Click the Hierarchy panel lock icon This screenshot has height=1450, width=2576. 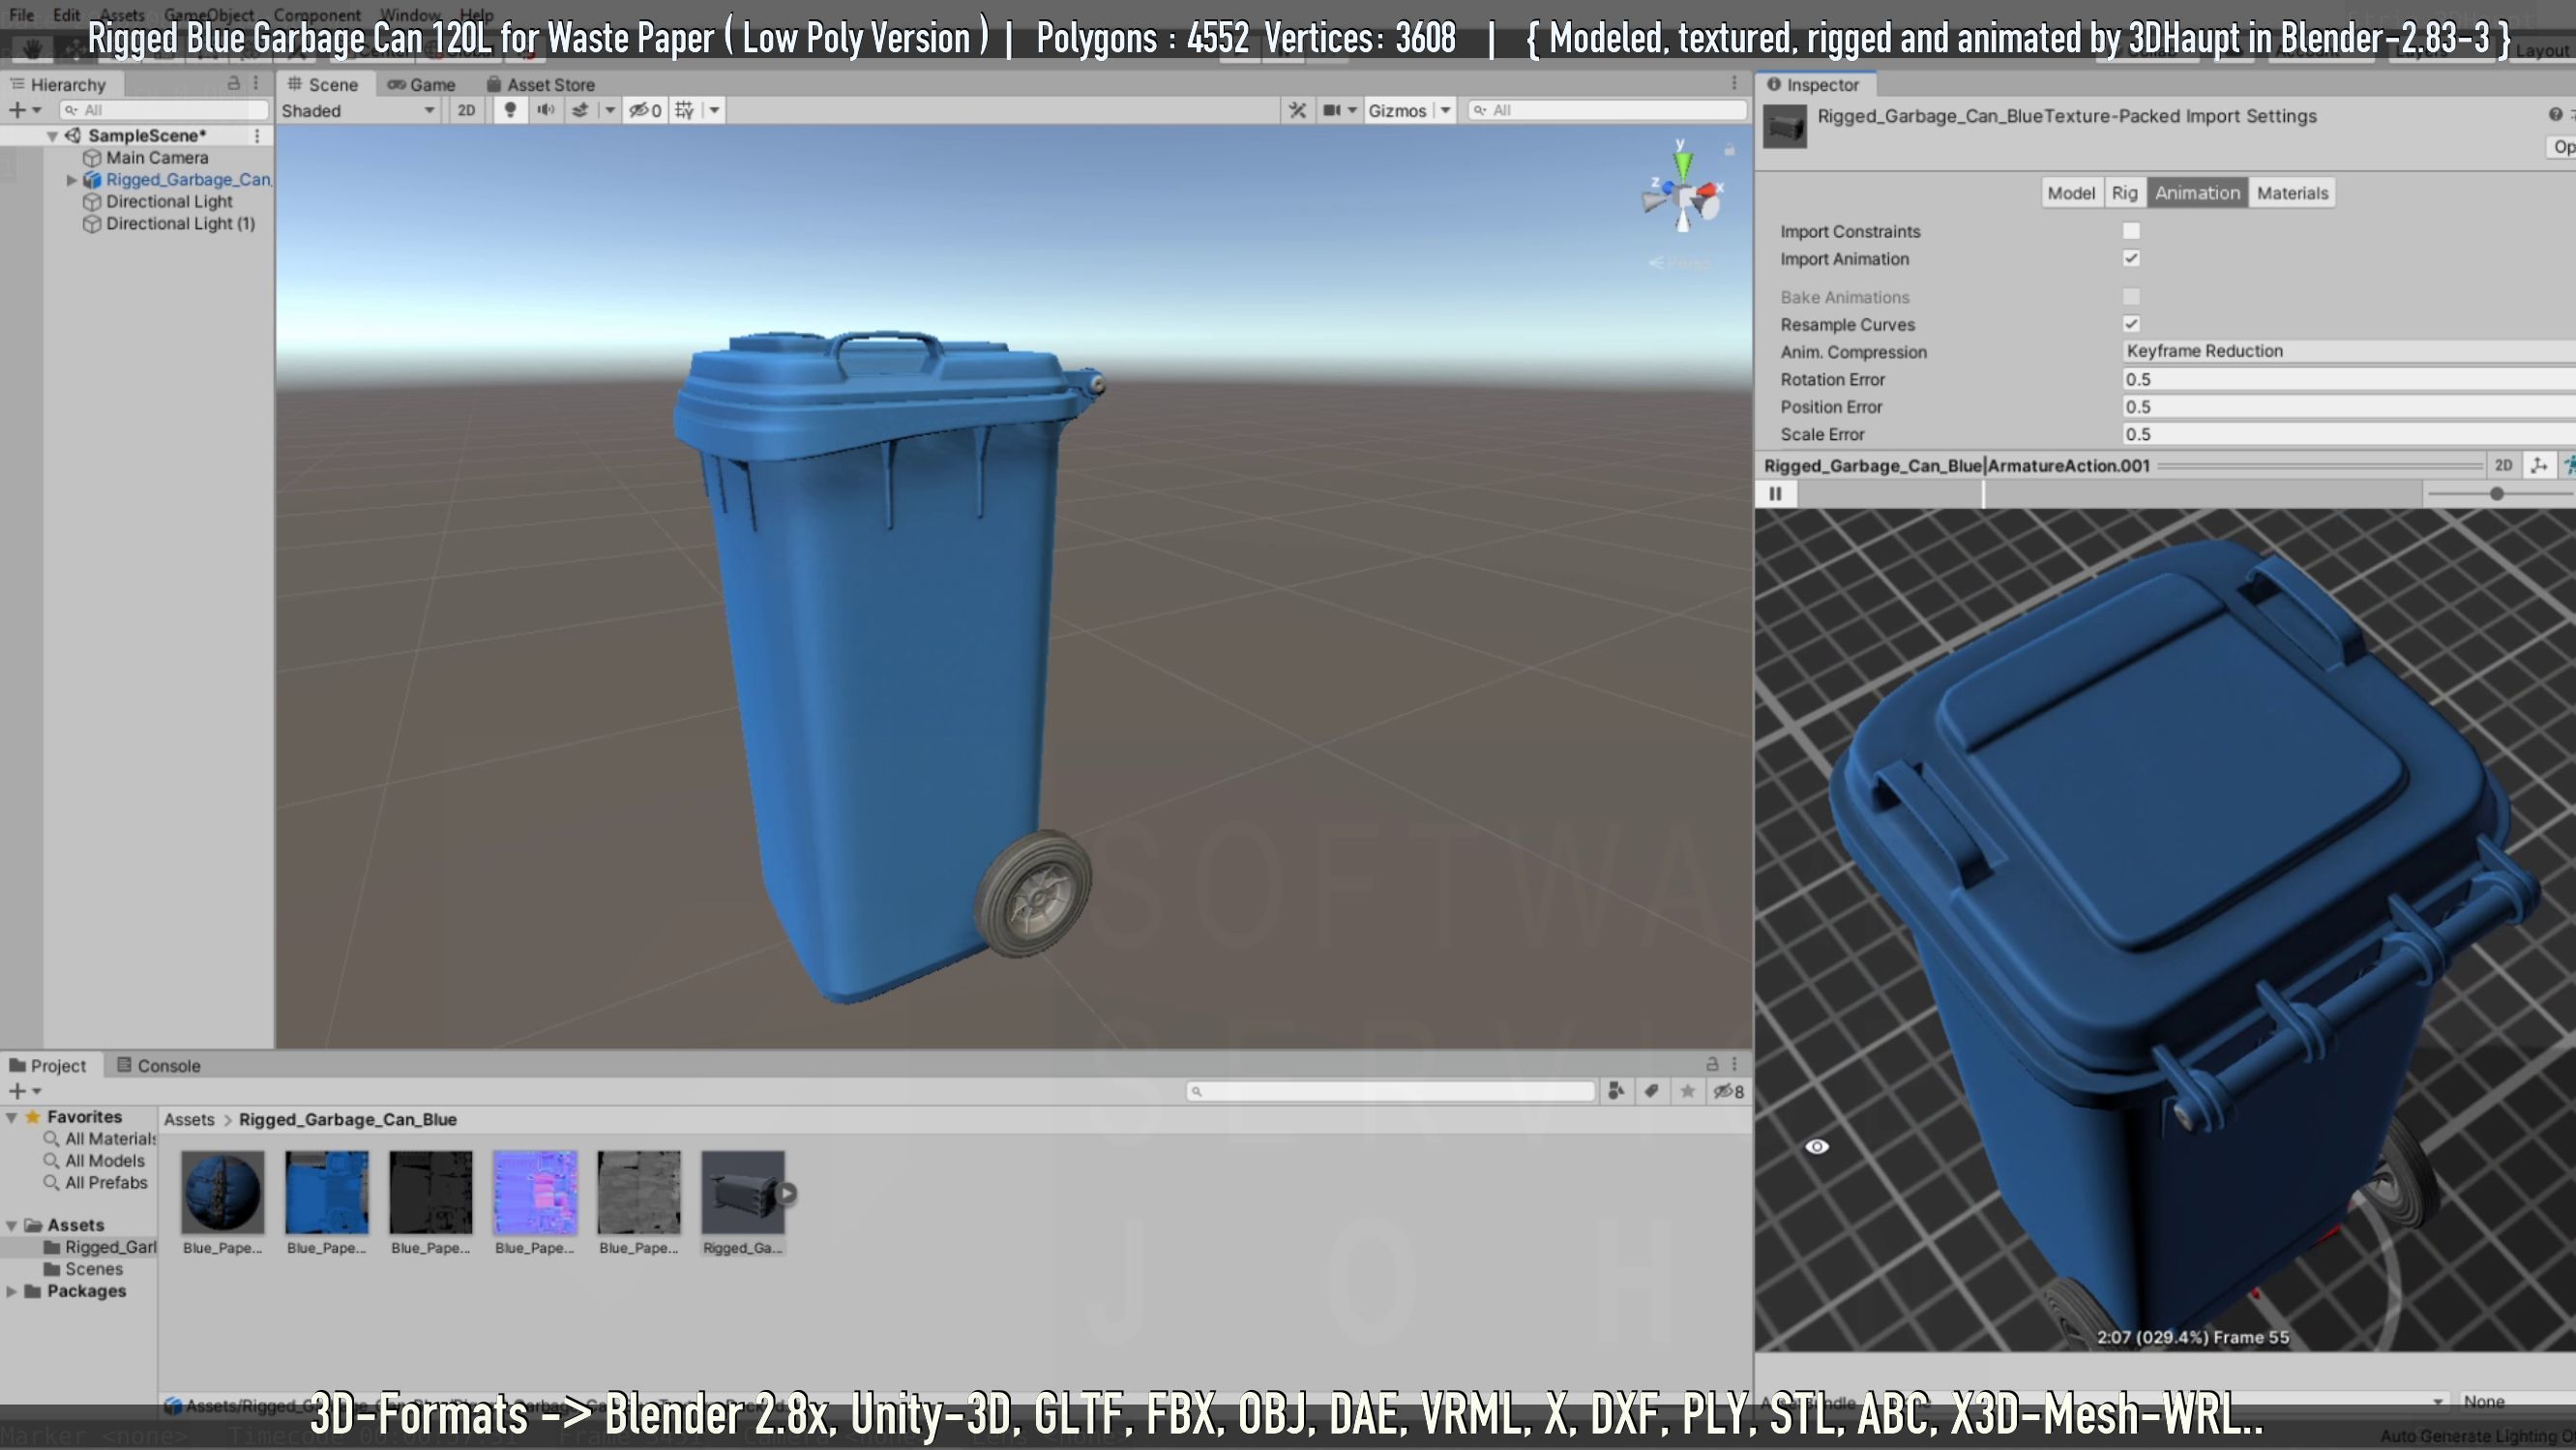tap(234, 83)
